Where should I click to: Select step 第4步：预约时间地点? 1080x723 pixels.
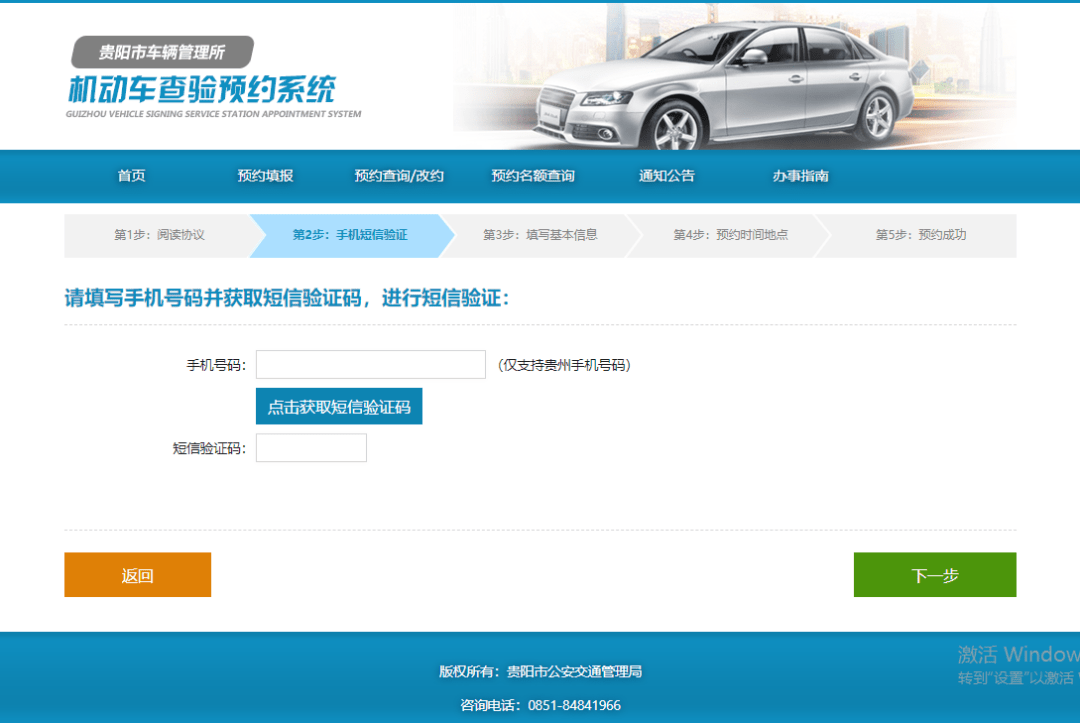coord(731,235)
